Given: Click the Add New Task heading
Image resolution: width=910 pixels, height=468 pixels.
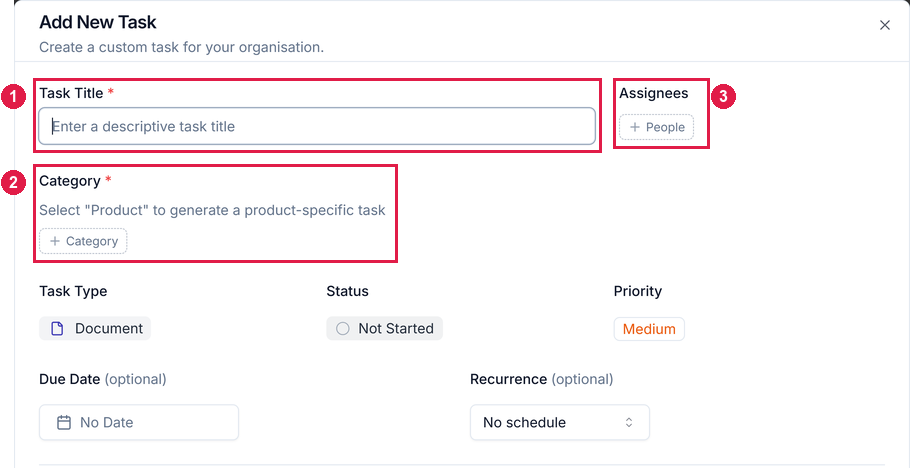Looking at the screenshot, I should tap(98, 22).
